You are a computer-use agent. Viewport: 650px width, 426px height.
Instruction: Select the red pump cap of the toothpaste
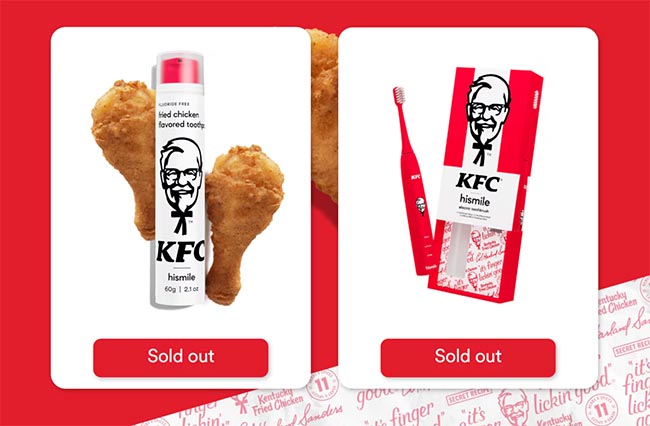coord(180,71)
